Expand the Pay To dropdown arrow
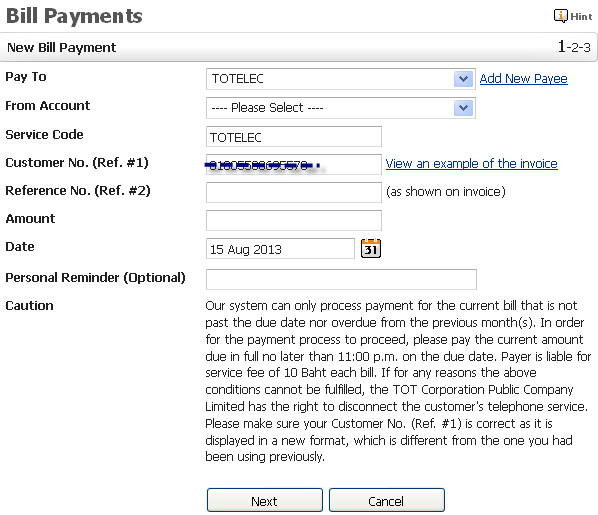Viewport: 598px width, 515px height. click(x=463, y=79)
